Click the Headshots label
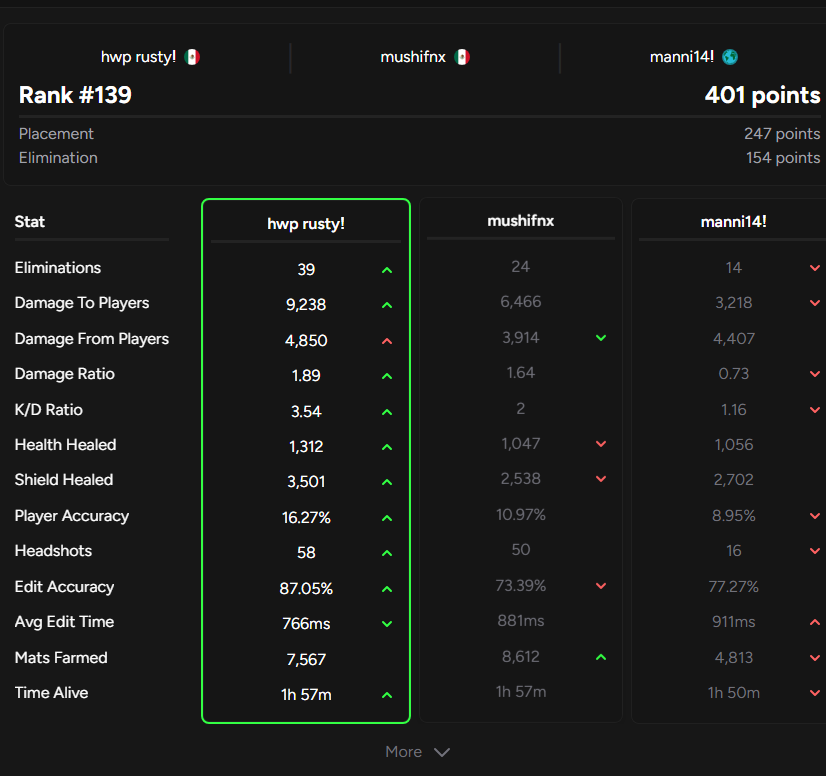The height and width of the screenshot is (776, 826). (x=53, y=551)
